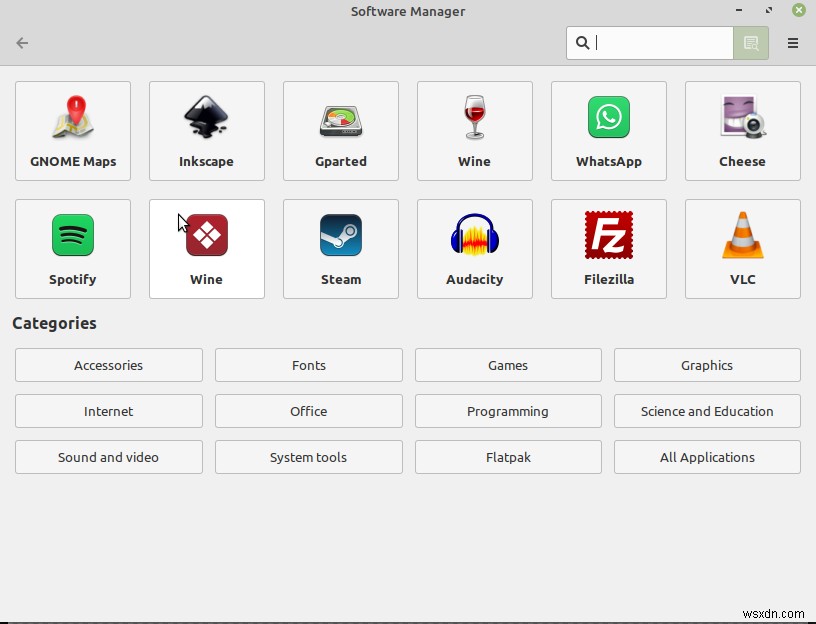Open the hamburger menu
The height and width of the screenshot is (624, 816).
[793, 43]
